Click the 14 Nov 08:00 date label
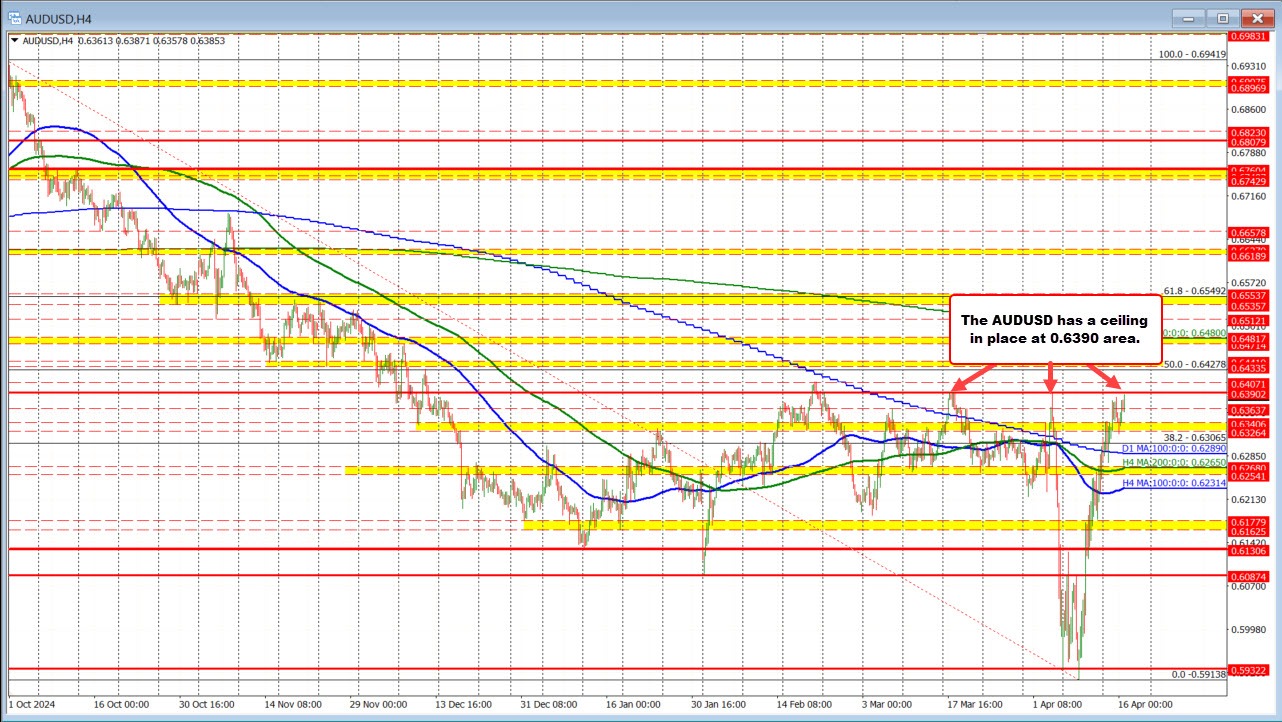Image resolution: width=1282 pixels, height=722 pixels. (x=291, y=704)
